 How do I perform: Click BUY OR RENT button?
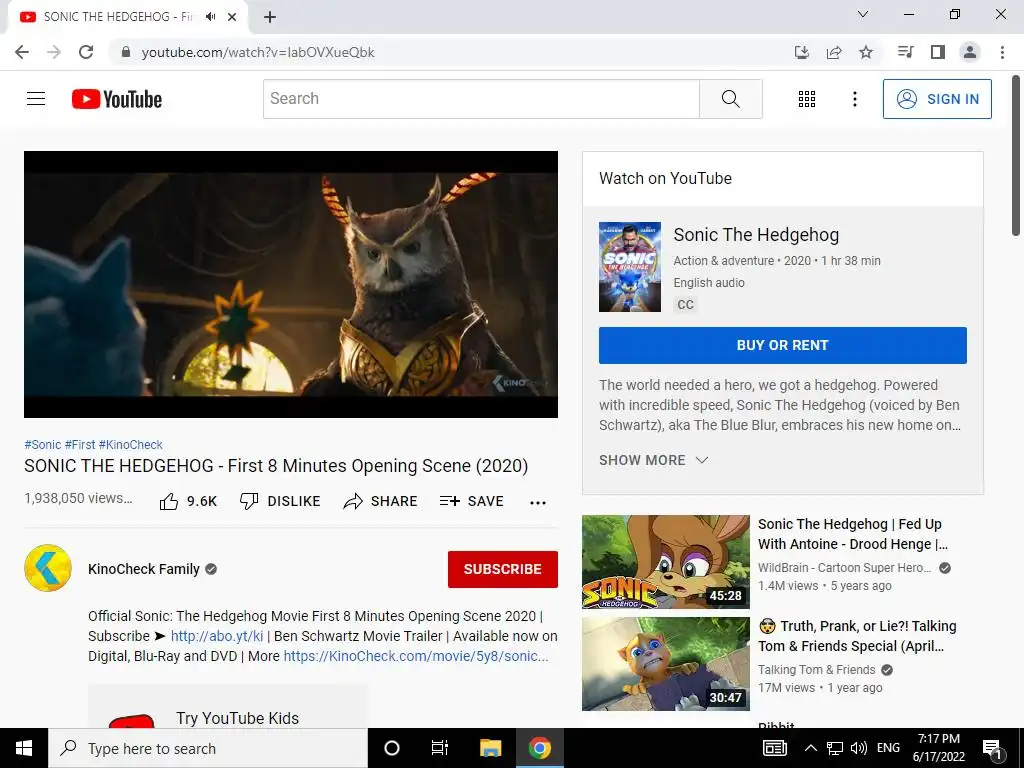click(x=782, y=345)
